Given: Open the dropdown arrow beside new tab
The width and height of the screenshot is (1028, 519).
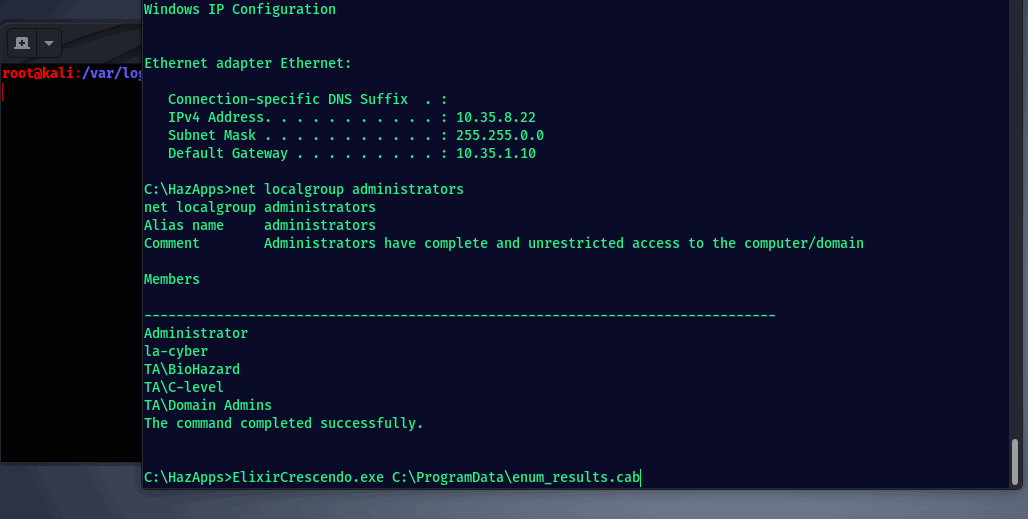Looking at the screenshot, I should tap(49, 43).
